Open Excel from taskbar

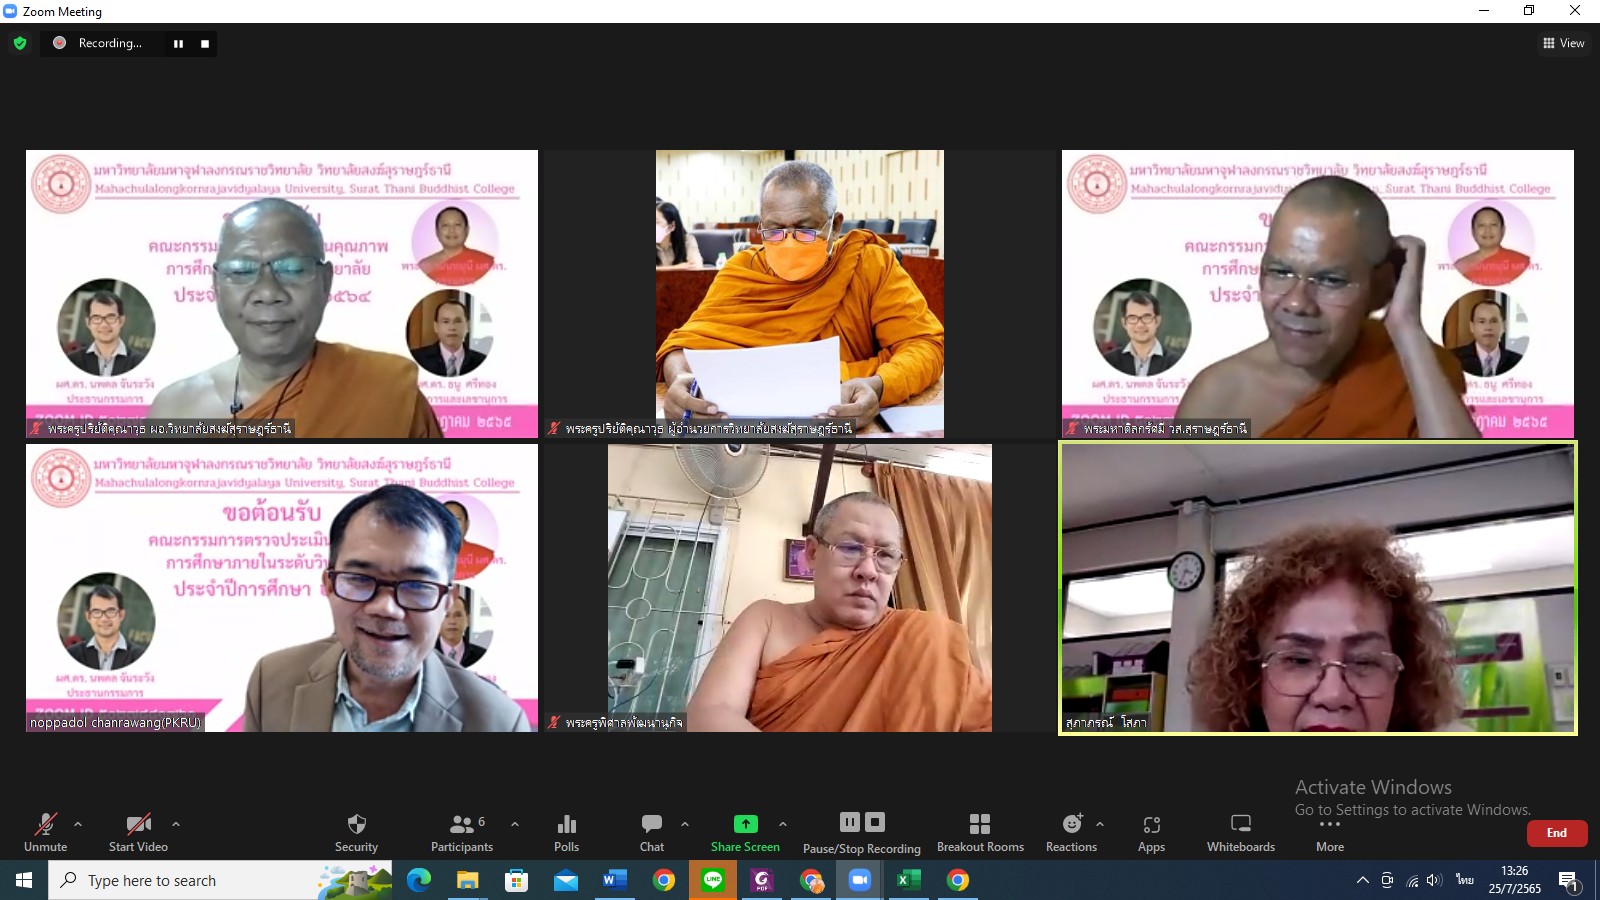[x=909, y=880]
